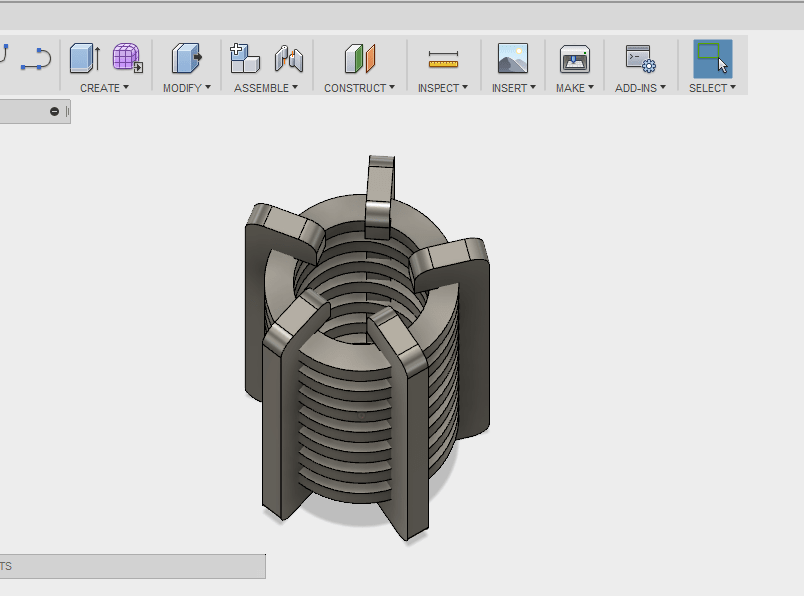Viewport: 804px width, 596px height.
Task: Open the ADD-INS dropdown menu
Action: (640, 88)
